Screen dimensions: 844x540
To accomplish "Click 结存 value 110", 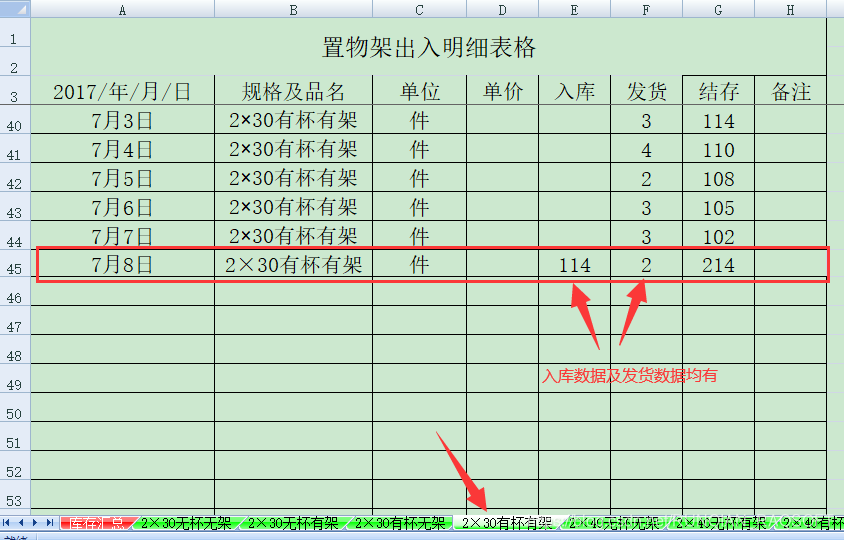I will click(719, 149).
